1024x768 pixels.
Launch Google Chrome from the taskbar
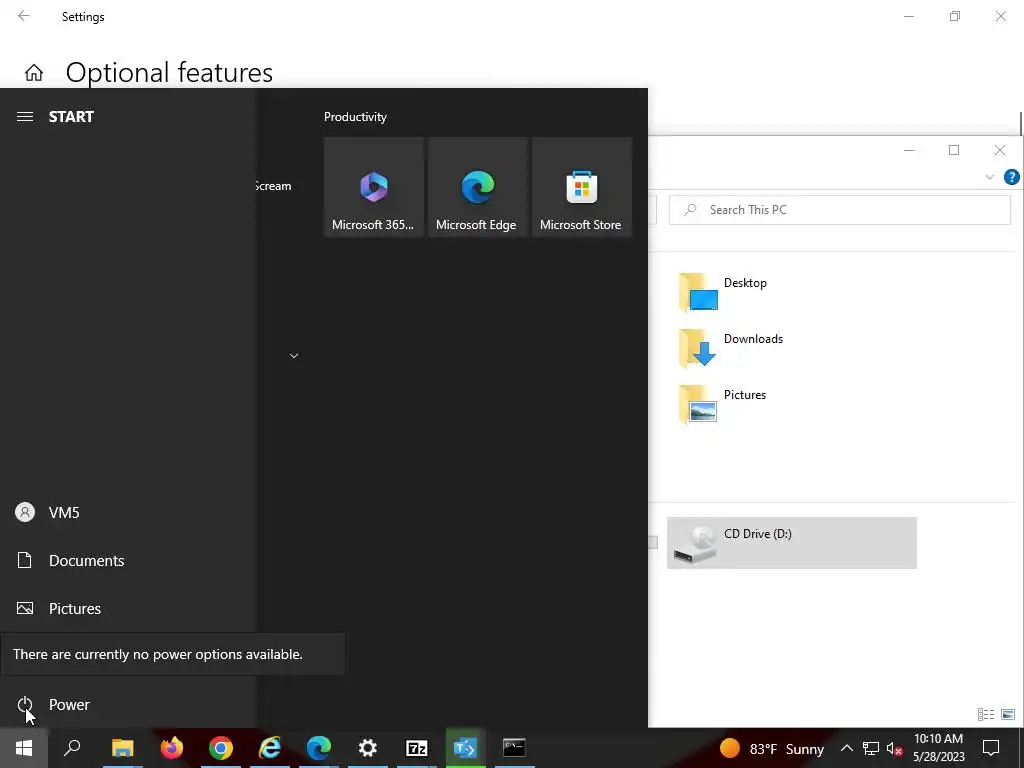click(221, 748)
